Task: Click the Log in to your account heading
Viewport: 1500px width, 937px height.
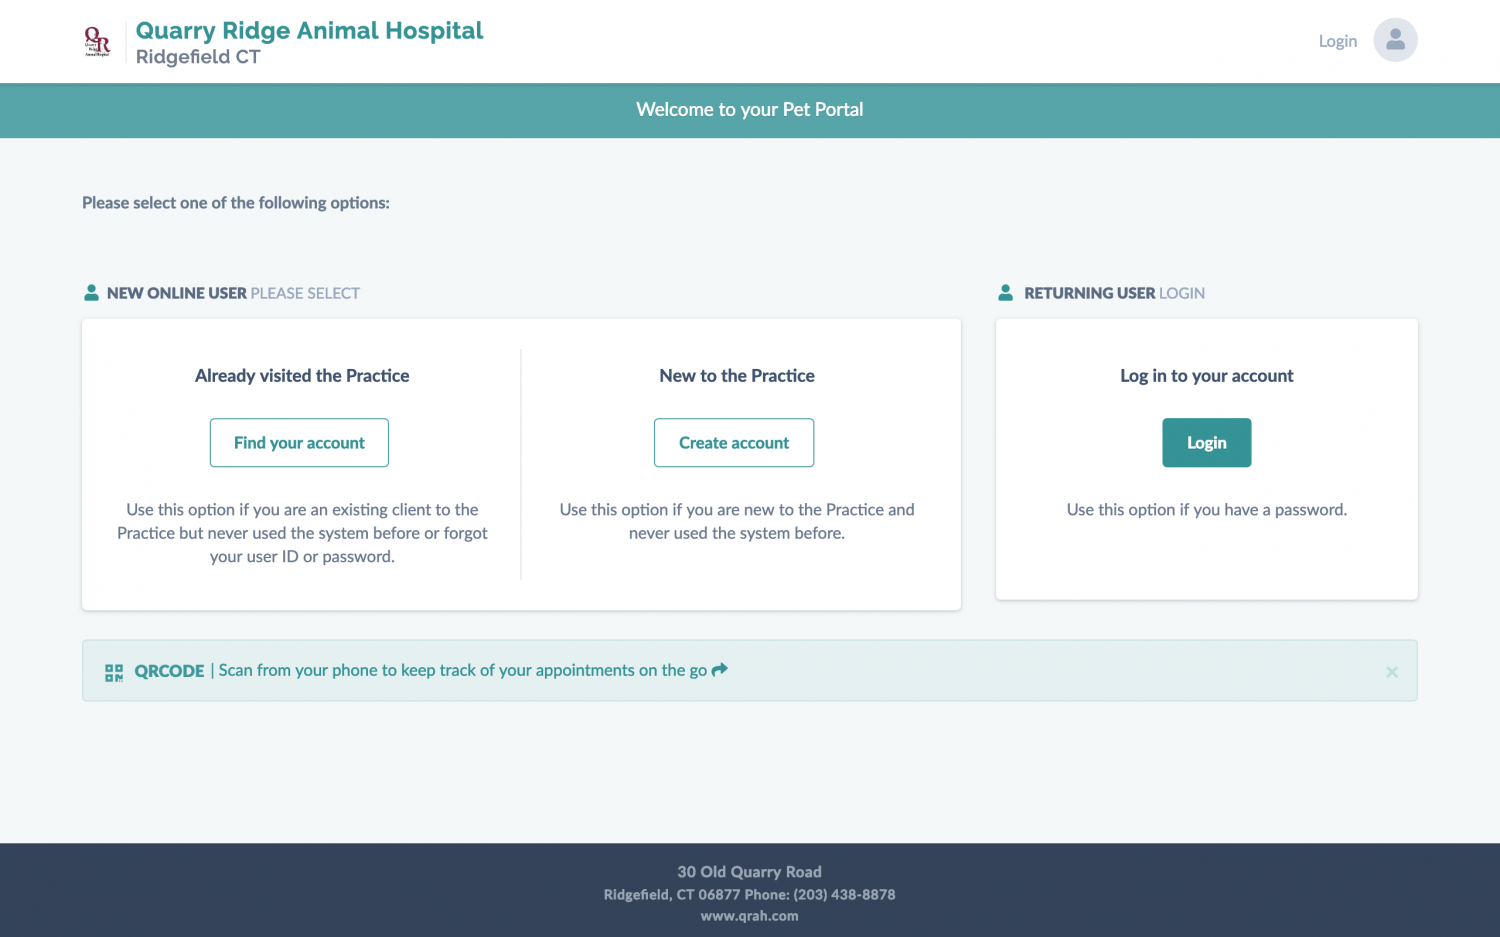Action: [x=1206, y=376]
